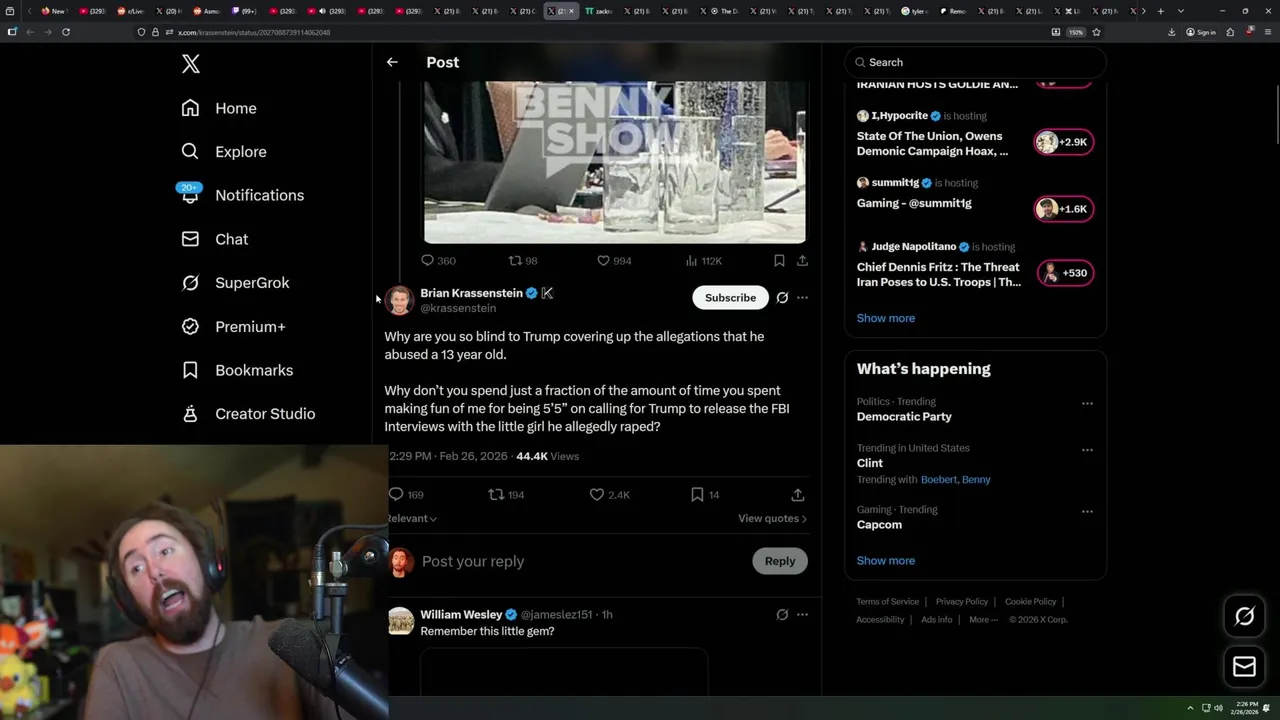Bookmark page with star icon in address bar
Image resolution: width=1280 pixels, height=720 pixels.
point(1096,32)
